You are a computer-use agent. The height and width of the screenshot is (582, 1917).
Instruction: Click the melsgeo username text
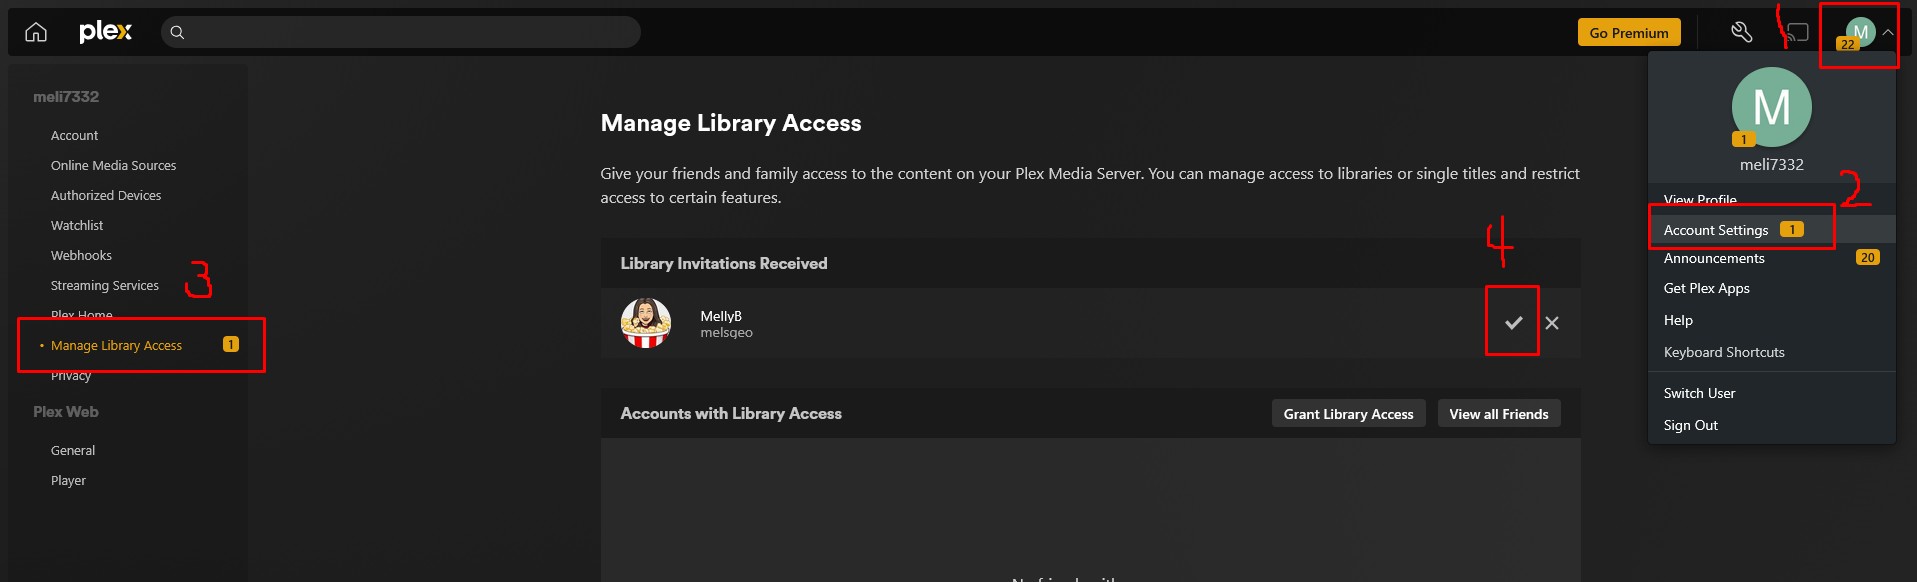[727, 332]
